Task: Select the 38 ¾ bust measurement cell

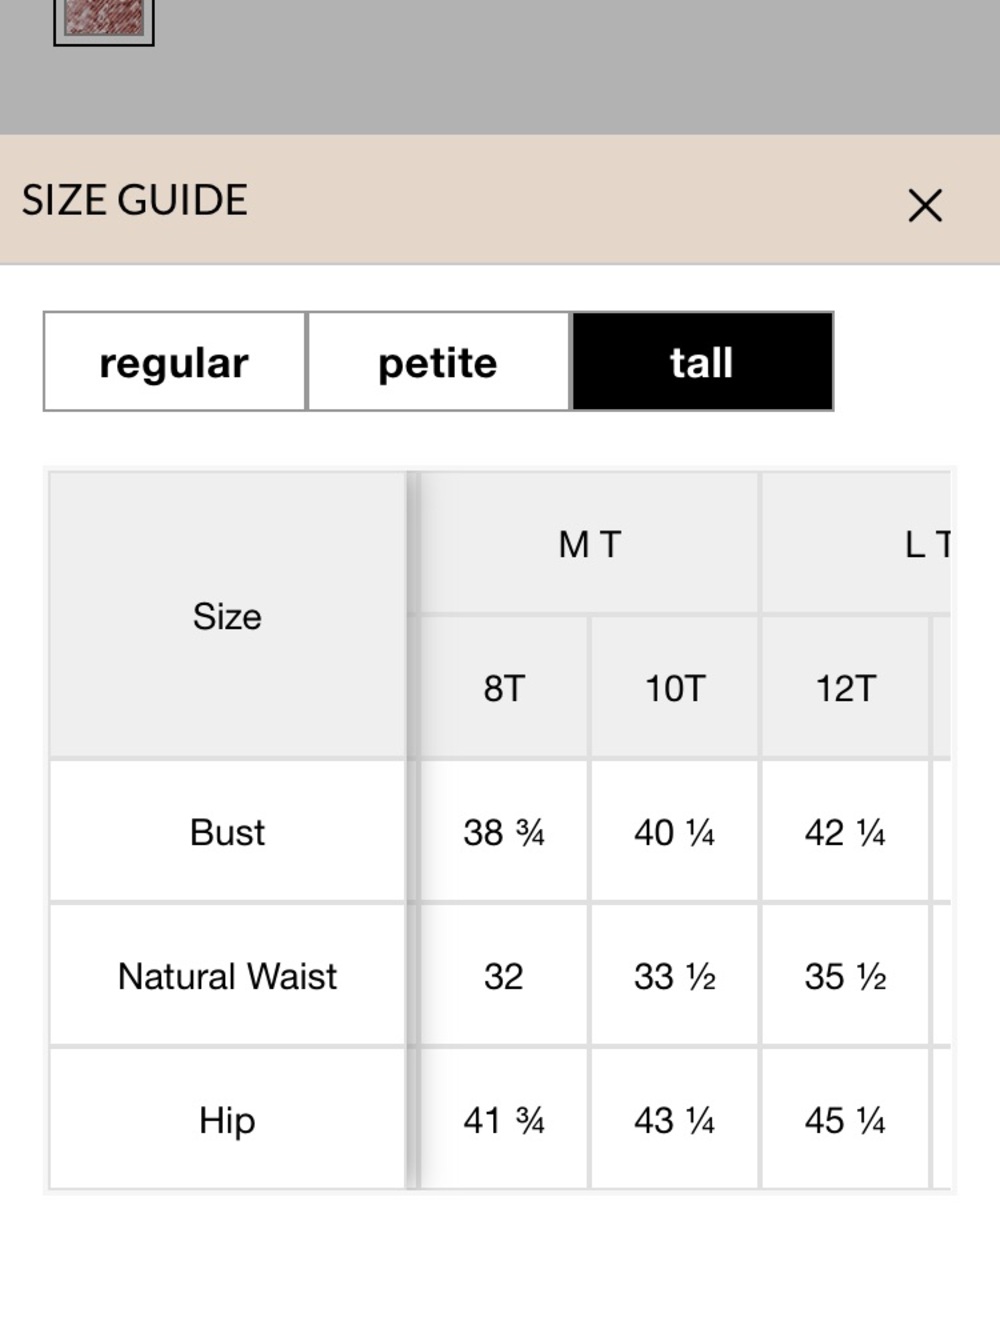Action: click(504, 831)
